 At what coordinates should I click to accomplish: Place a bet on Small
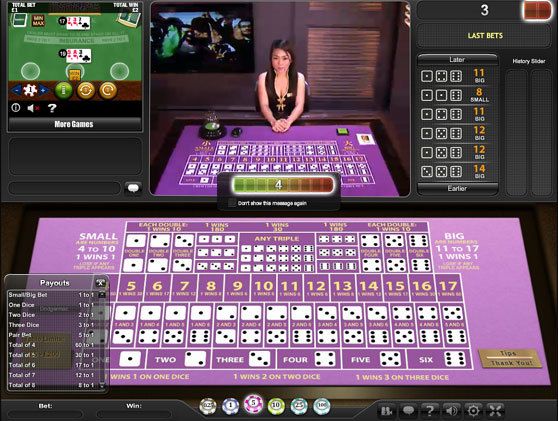98,251
